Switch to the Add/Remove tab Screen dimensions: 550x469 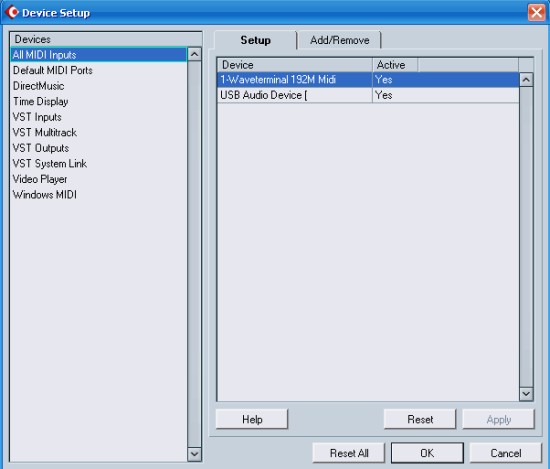click(x=339, y=40)
